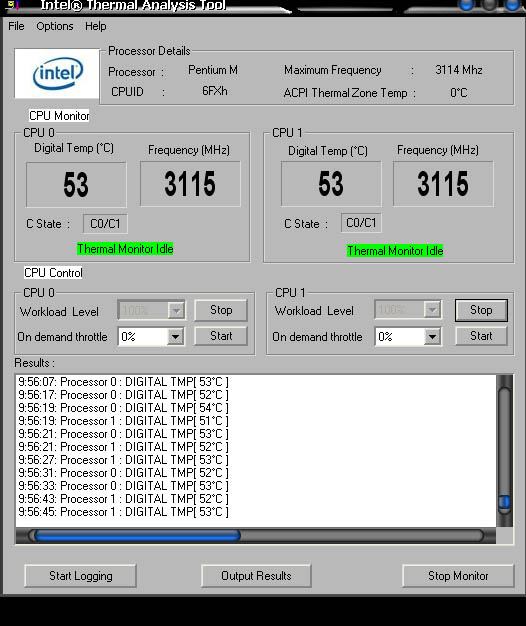Stop CPU 1 workload
Screen dimensions: 526x626
(x=481, y=310)
